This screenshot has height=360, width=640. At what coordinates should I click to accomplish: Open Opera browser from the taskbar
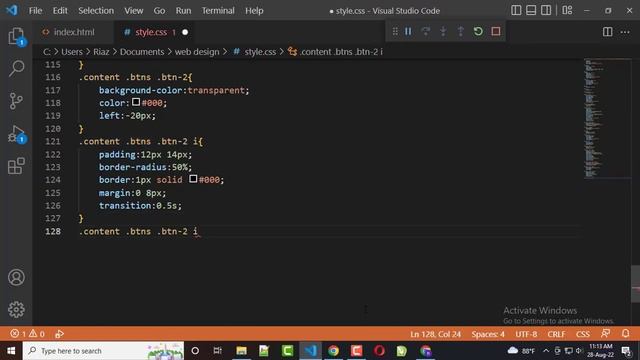(379, 351)
